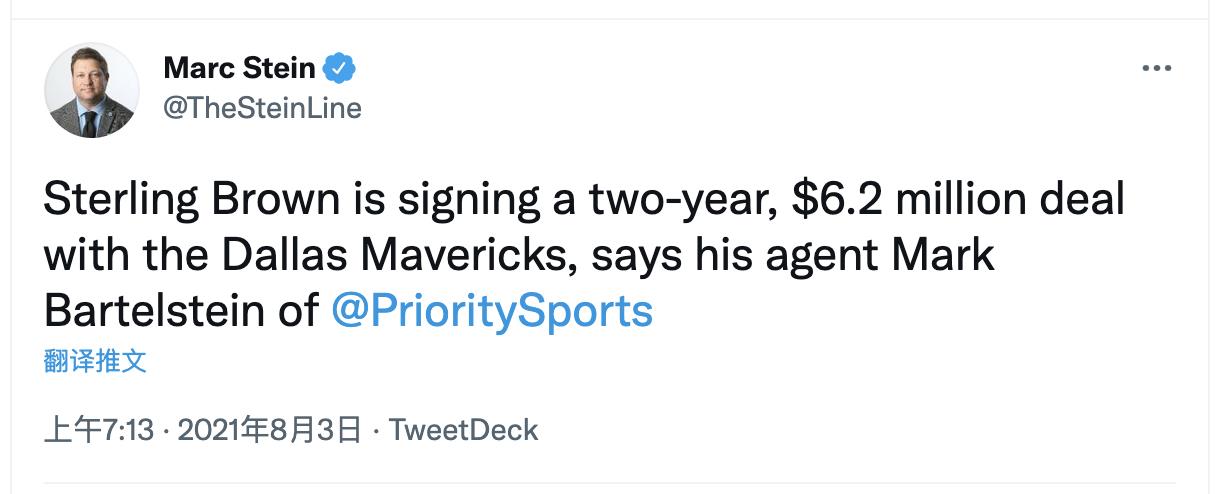Open Marc Stein's profile picture
Viewport: 1224px width, 494px height.
click(x=91, y=91)
